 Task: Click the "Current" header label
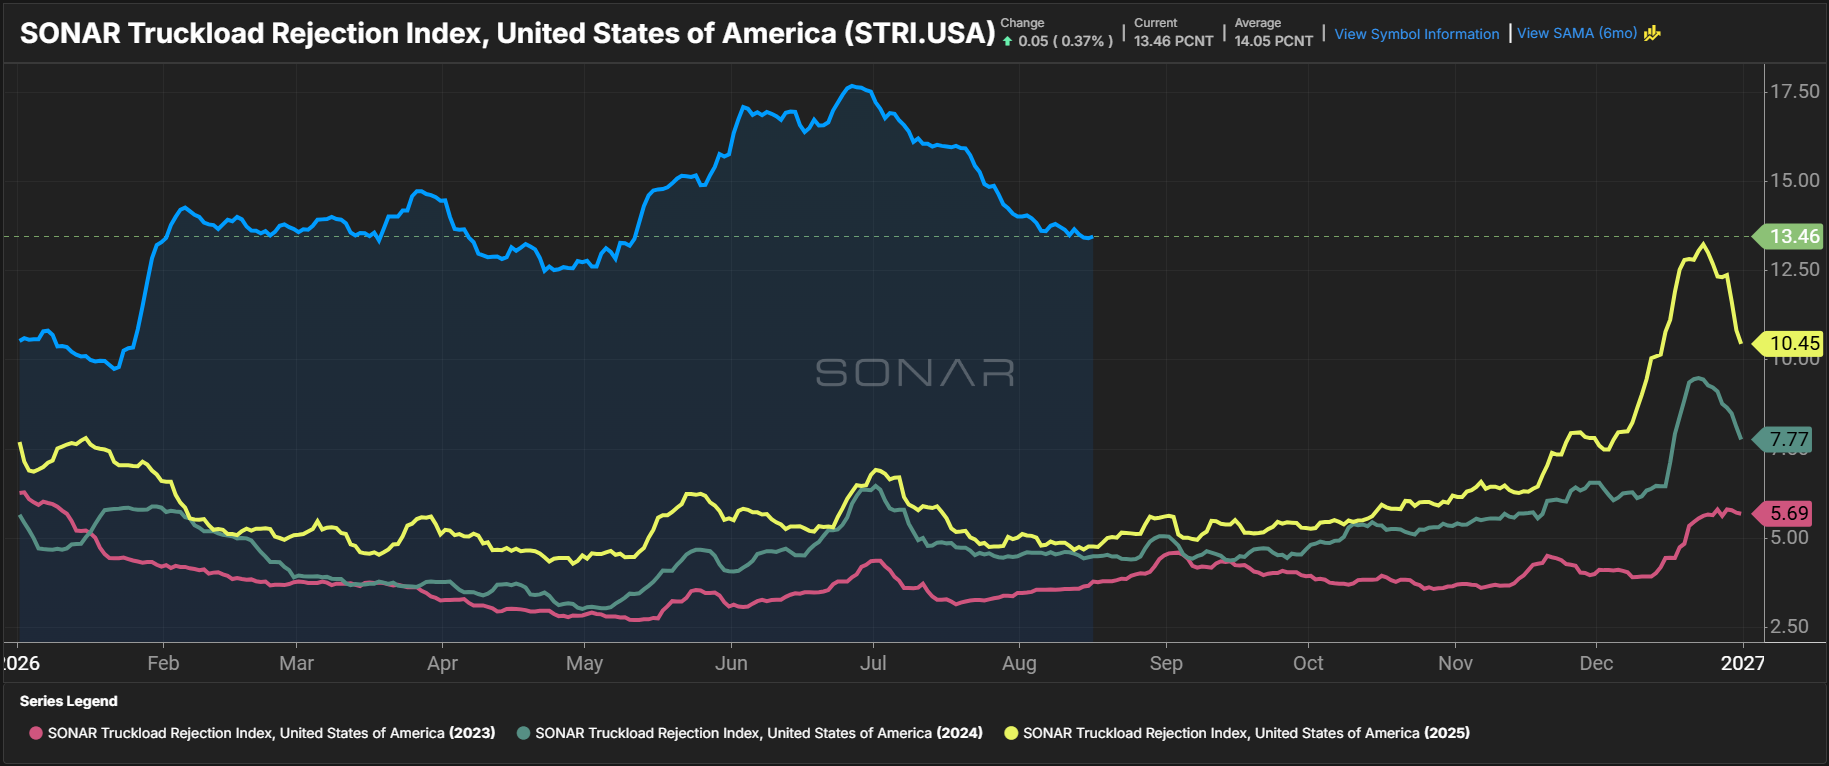coord(1156,23)
